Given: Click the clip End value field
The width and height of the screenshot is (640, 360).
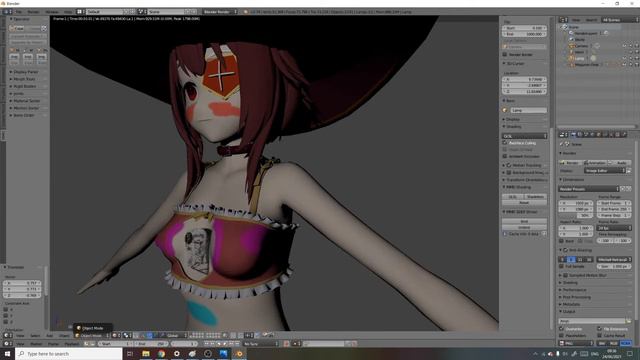Looking at the screenshot, I should [524, 34].
